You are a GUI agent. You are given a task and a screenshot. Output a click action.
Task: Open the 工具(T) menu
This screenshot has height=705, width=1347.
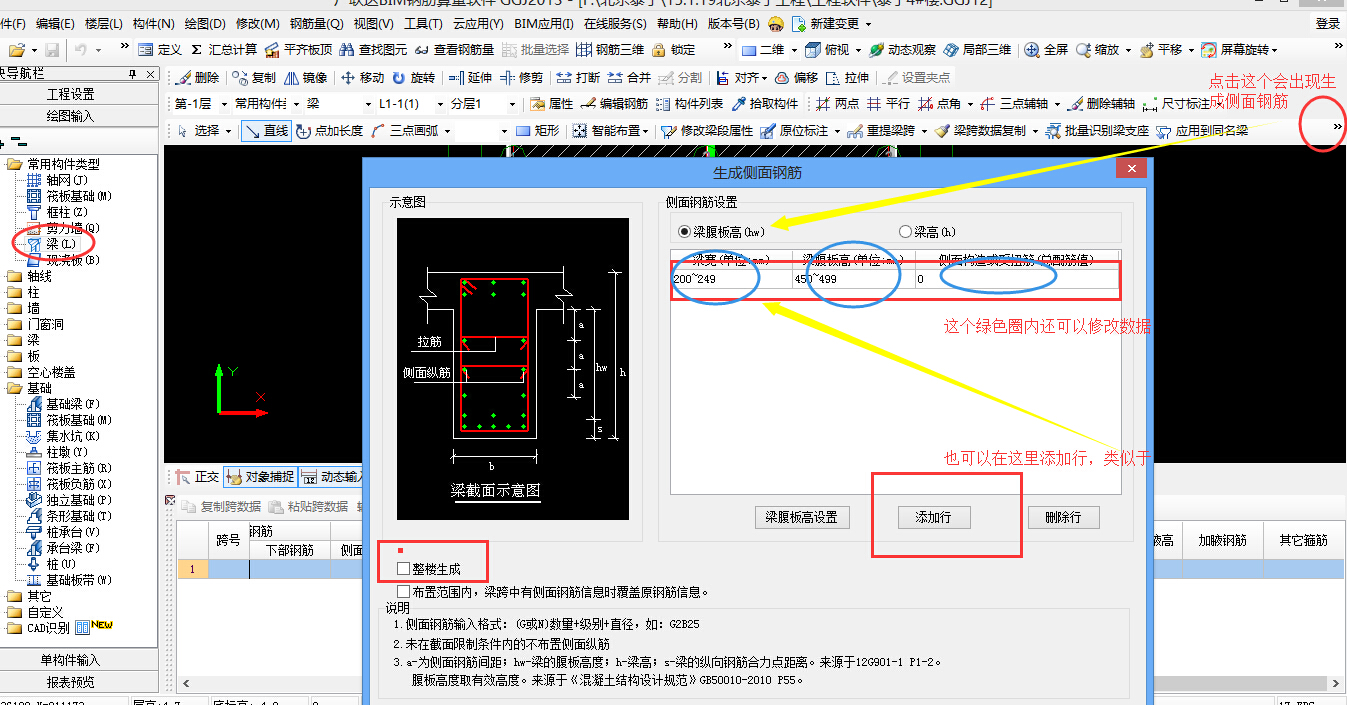point(423,23)
